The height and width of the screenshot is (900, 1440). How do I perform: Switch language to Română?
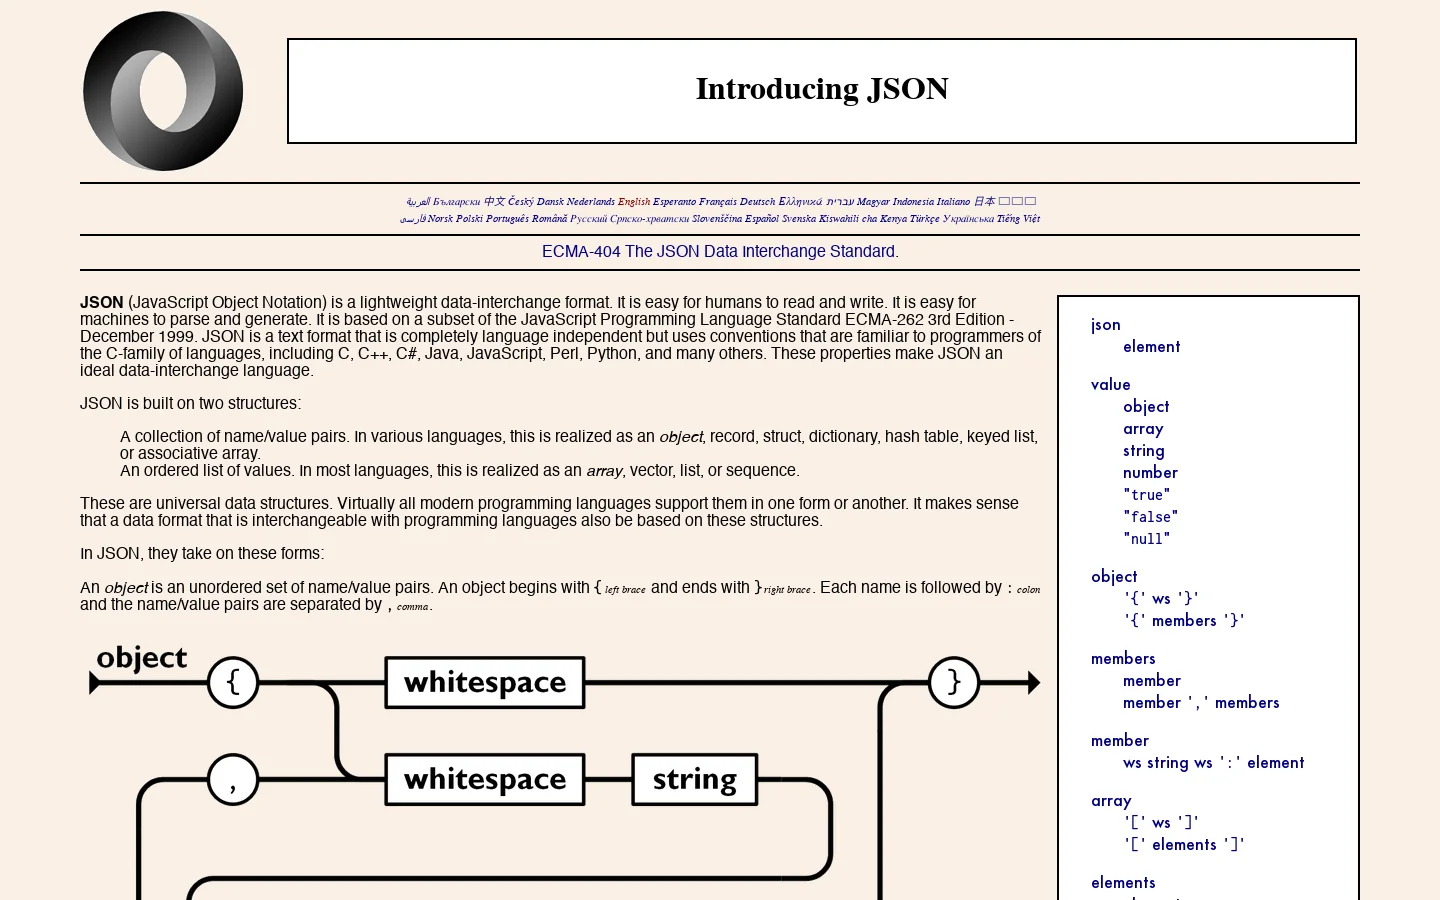point(550,219)
